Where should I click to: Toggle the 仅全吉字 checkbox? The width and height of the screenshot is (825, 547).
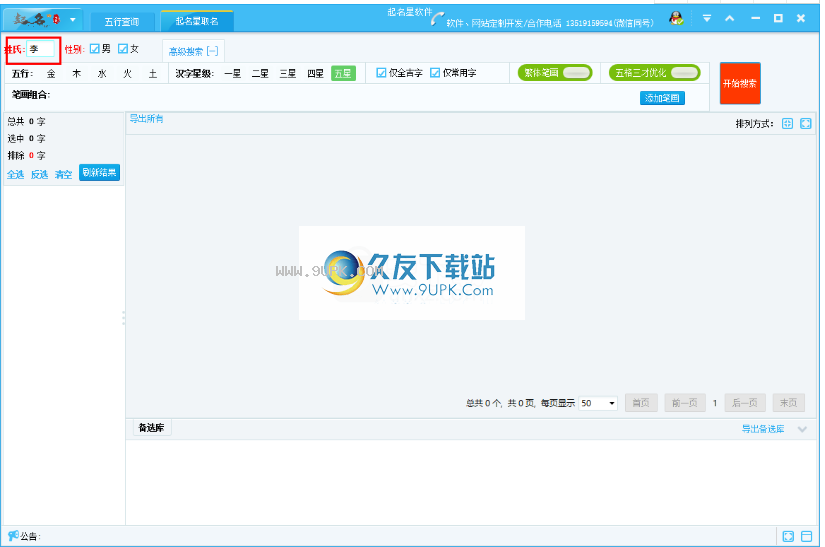[x=381, y=73]
